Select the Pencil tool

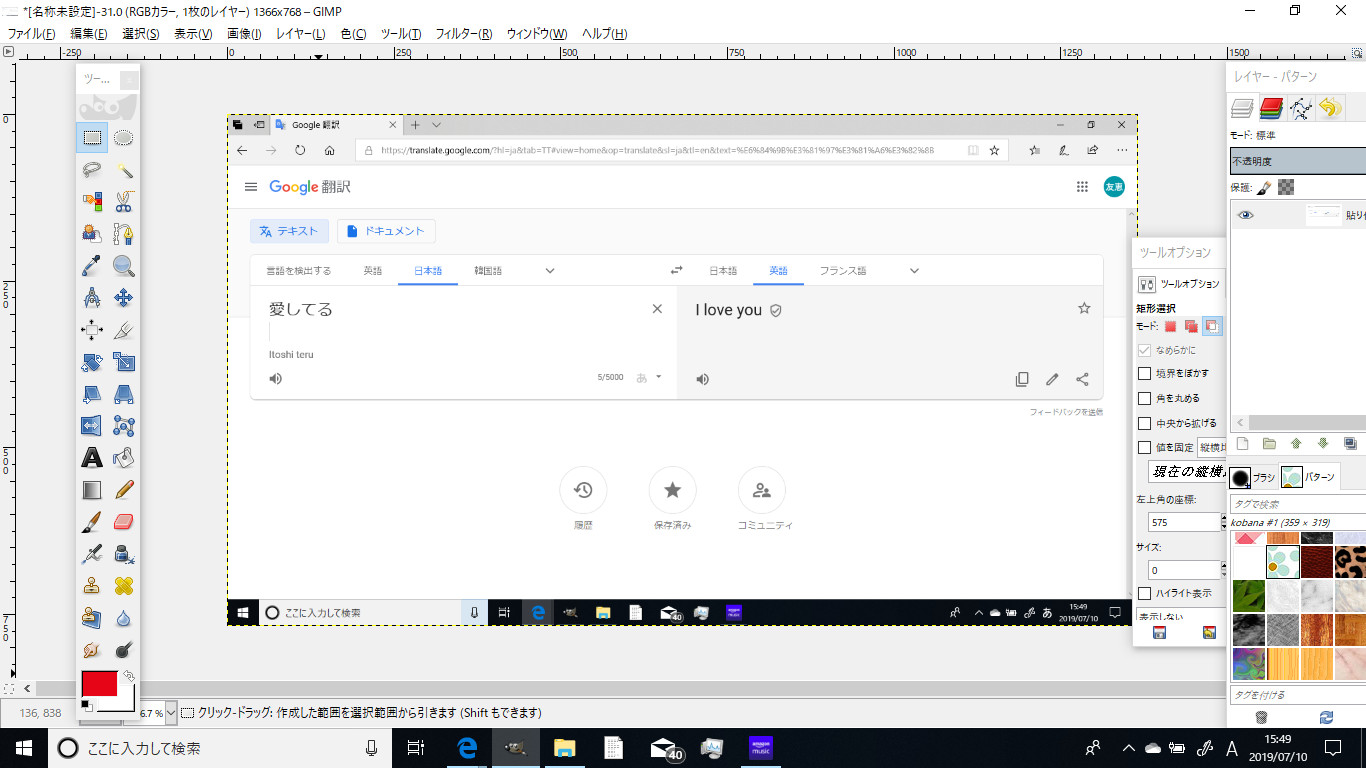point(124,490)
